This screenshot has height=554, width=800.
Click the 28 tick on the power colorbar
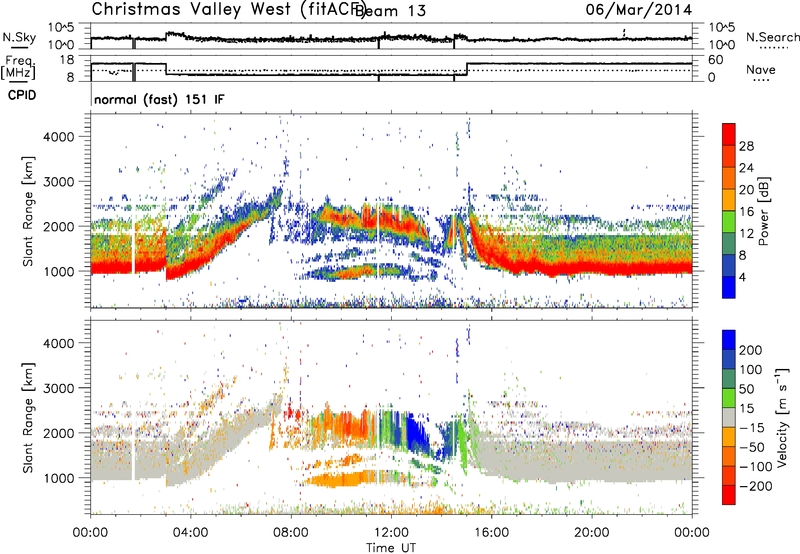coord(746,146)
